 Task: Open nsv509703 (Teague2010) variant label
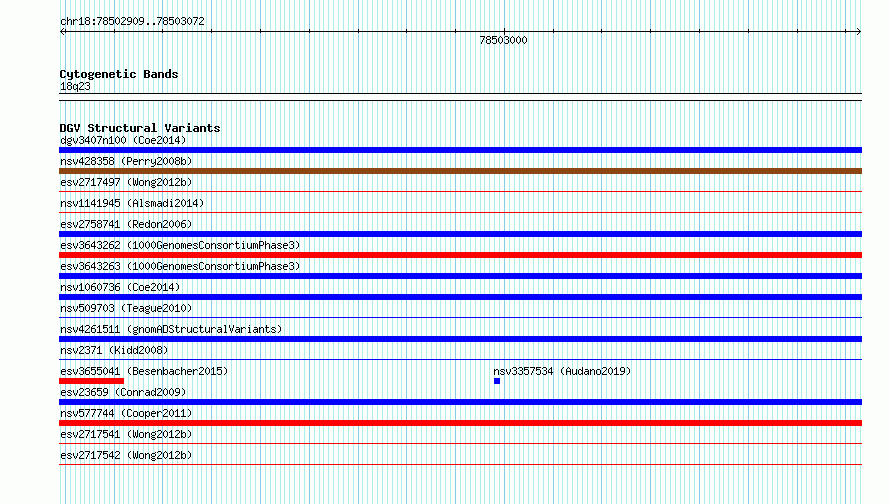coord(126,308)
